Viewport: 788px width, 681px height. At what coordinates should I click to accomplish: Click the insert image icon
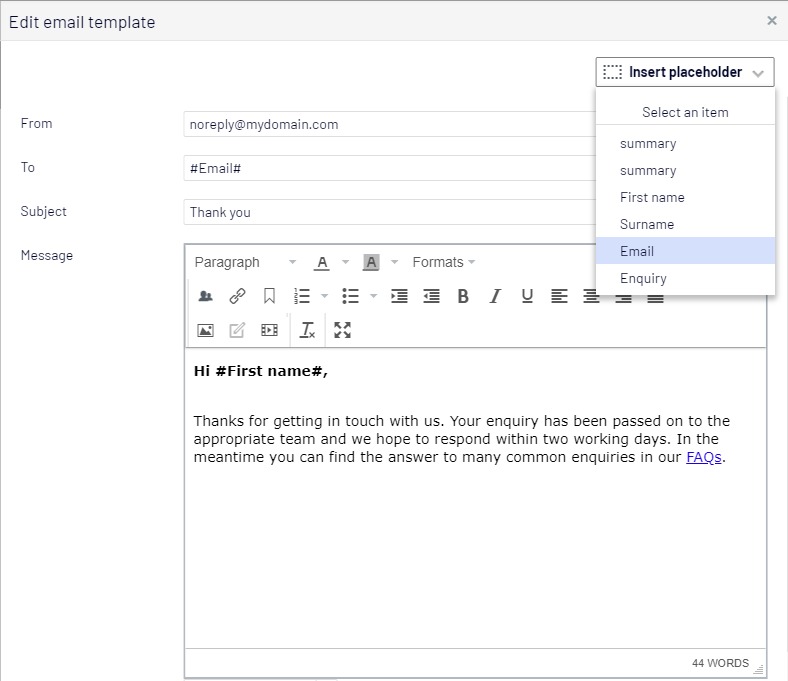(x=206, y=330)
